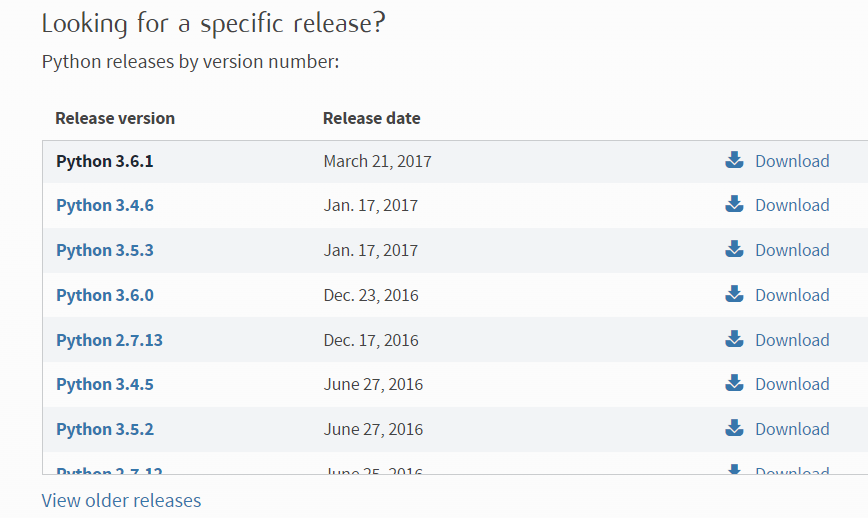Click Download text for Python 3.6.1
The height and width of the screenshot is (518, 868).
[791, 161]
